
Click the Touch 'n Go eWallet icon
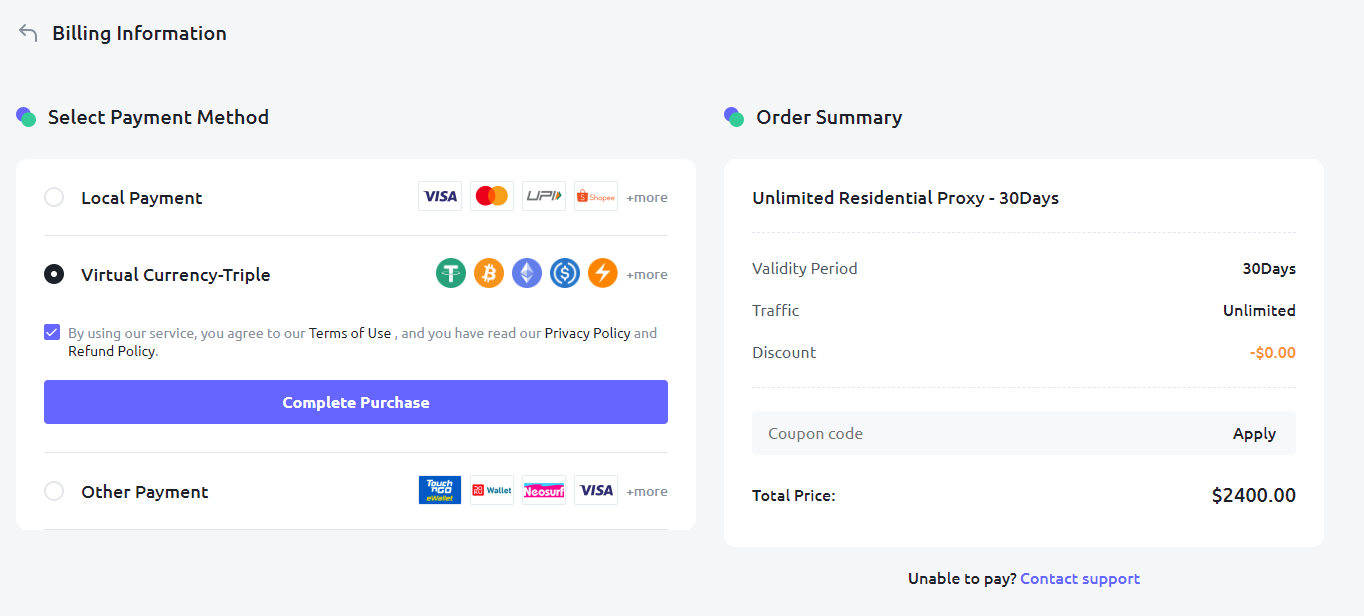[x=440, y=490]
